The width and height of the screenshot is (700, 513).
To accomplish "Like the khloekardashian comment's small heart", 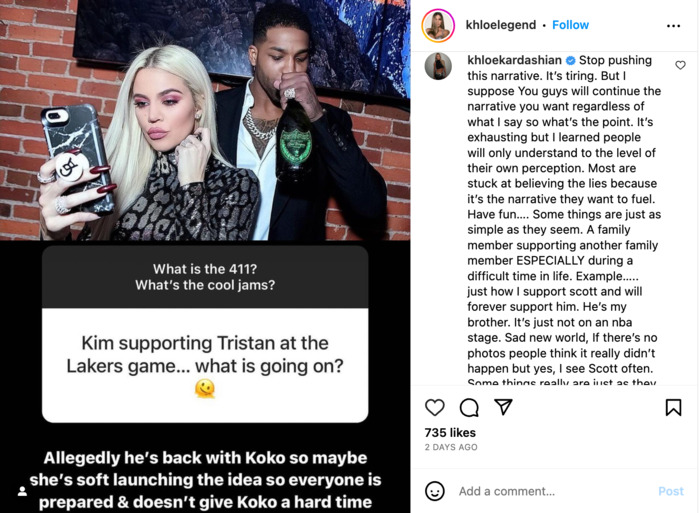I will (x=680, y=65).
